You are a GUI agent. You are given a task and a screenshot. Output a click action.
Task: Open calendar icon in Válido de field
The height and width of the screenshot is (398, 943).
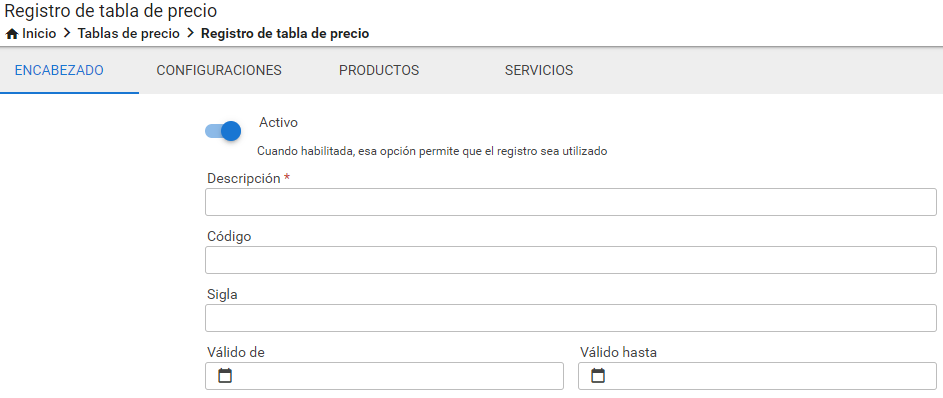[225, 376]
